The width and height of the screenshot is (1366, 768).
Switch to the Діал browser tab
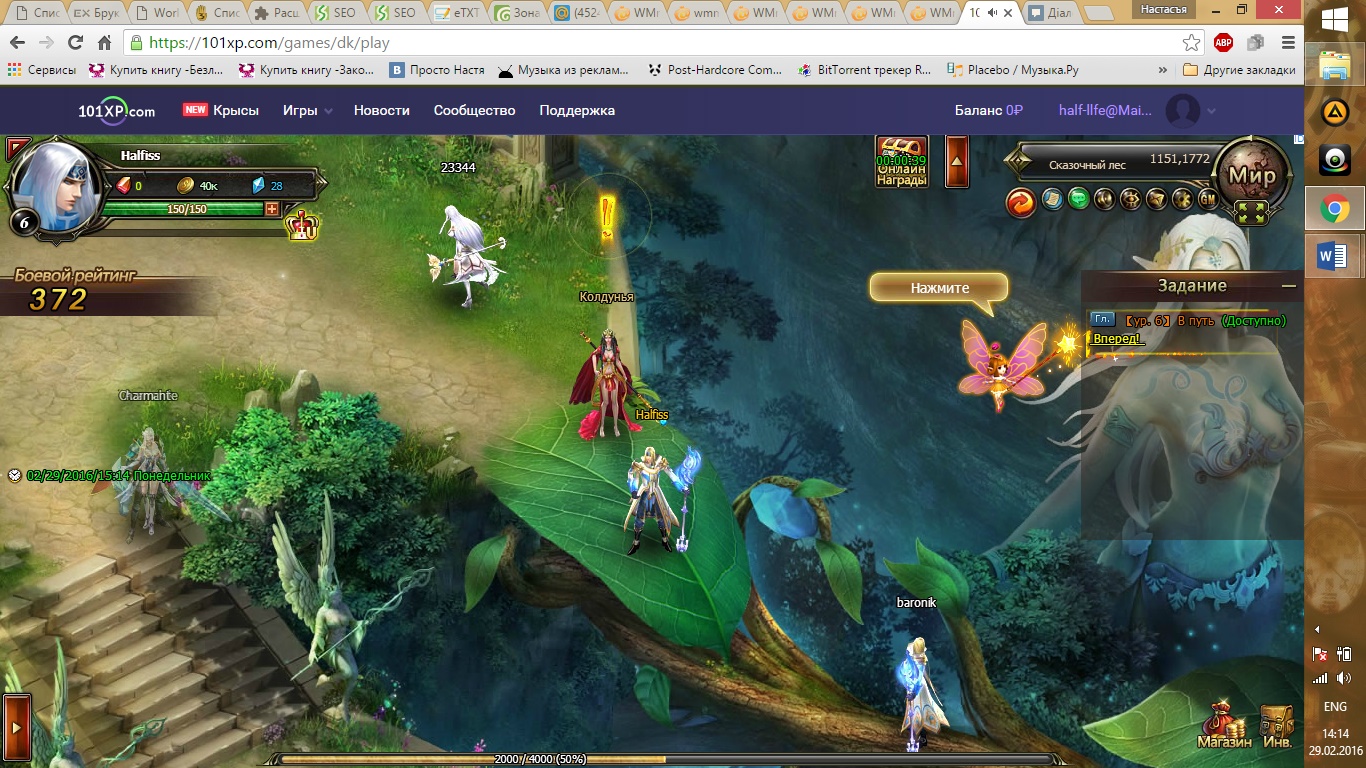point(1050,14)
